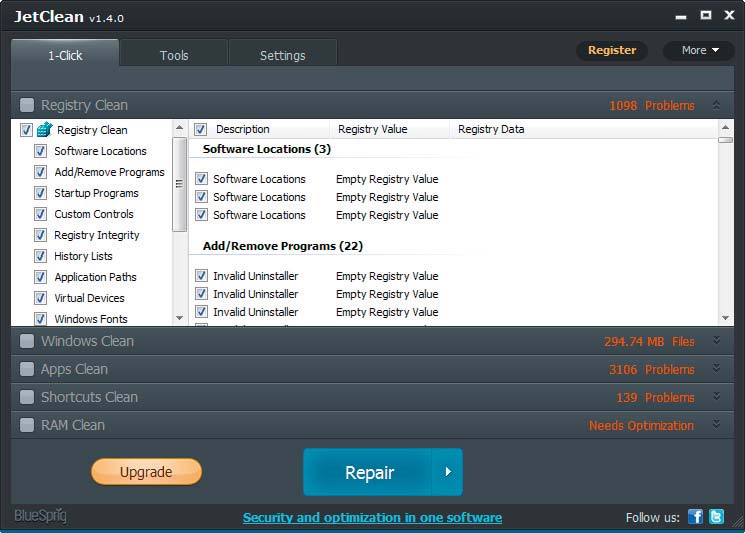Uncheck Custom Controls in the tree
745x533 pixels.
click(40, 214)
